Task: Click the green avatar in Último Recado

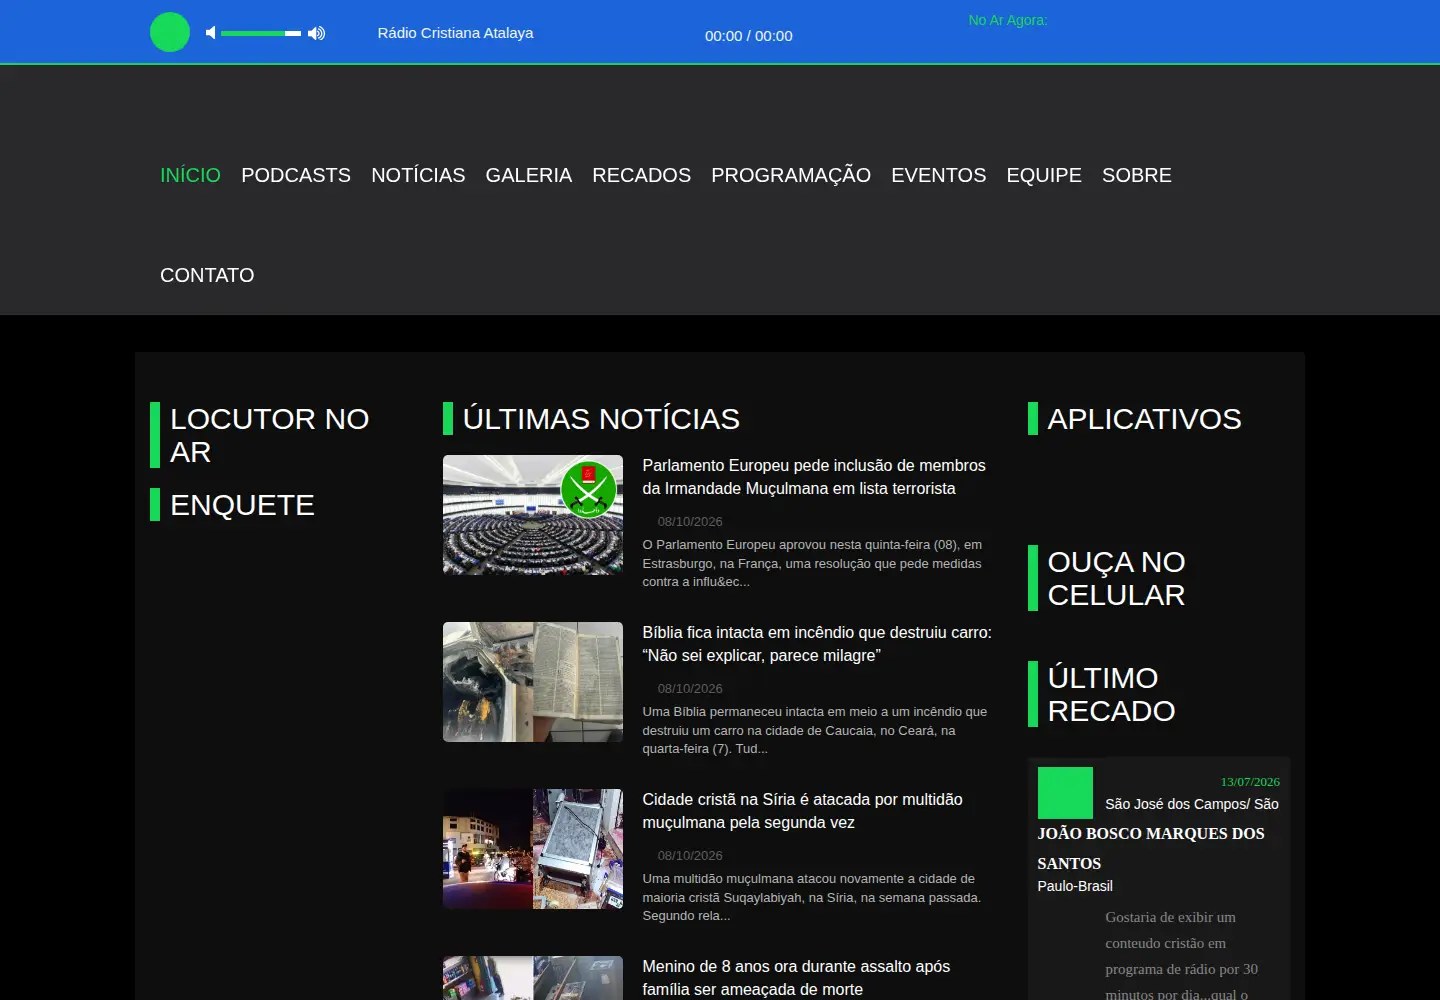Action: pyautogui.click(x=1065, y=793)
